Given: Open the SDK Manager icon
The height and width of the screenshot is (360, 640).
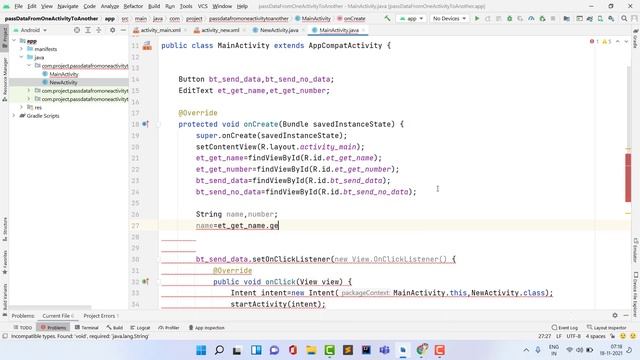Looking at the screenshot, I should 611,18.
